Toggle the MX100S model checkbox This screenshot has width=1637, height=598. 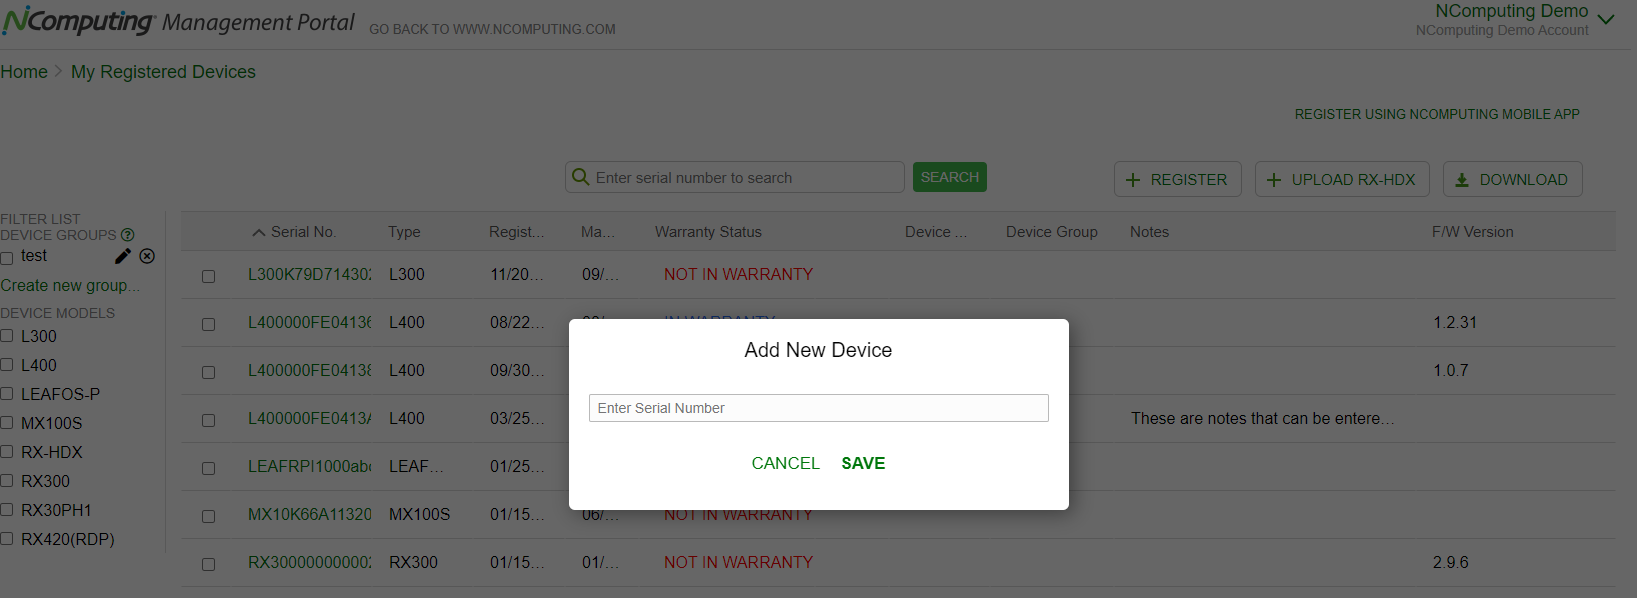click(x=7, y=423)
